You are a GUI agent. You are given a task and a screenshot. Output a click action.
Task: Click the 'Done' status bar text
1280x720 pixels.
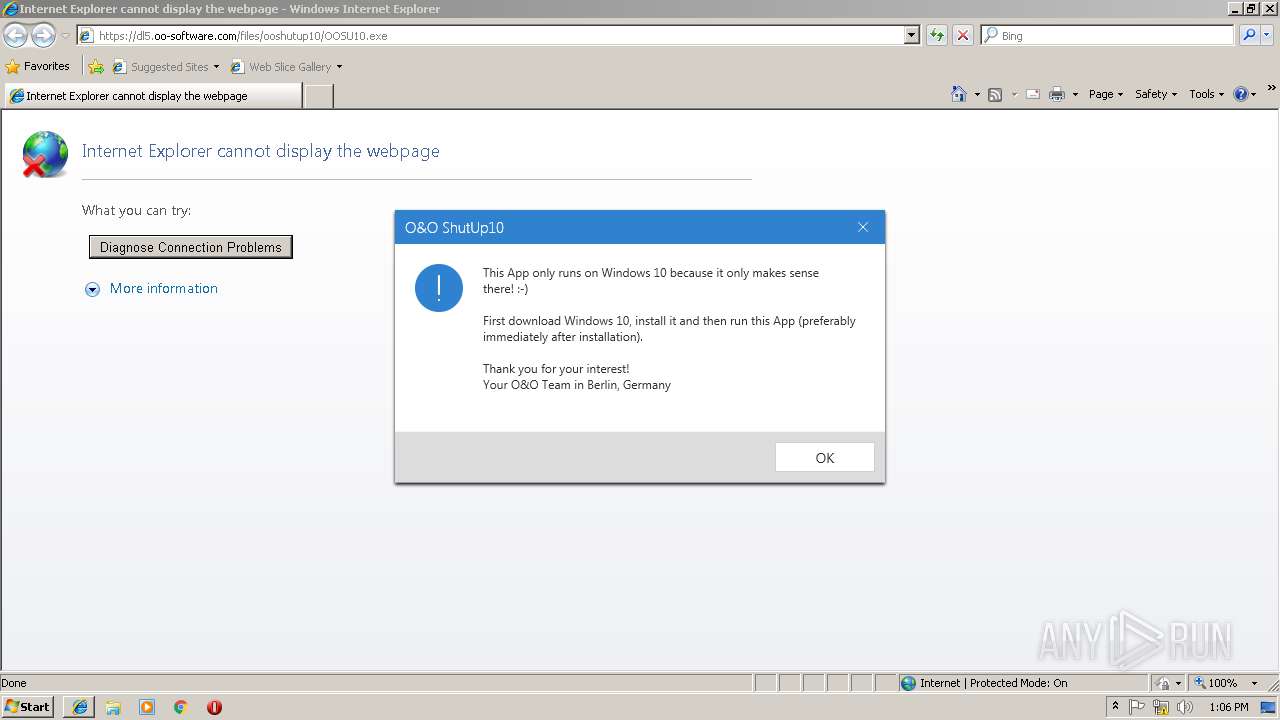[x=14, y=683]
